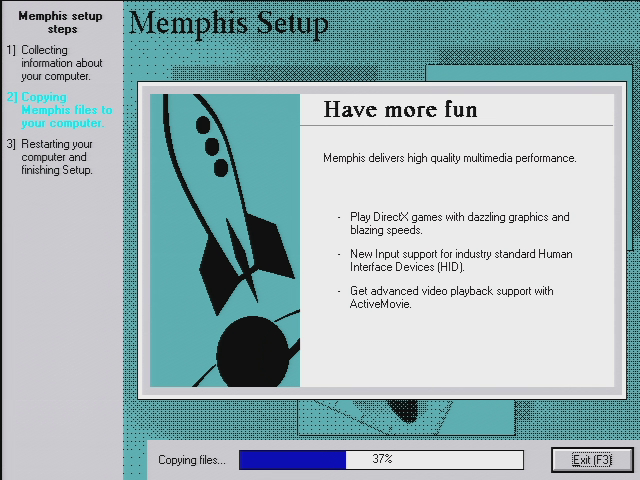The width and height of the screenshot is (640, 480).
Task: Click the Exit (F3) button
Action: (x=592, y=460)
